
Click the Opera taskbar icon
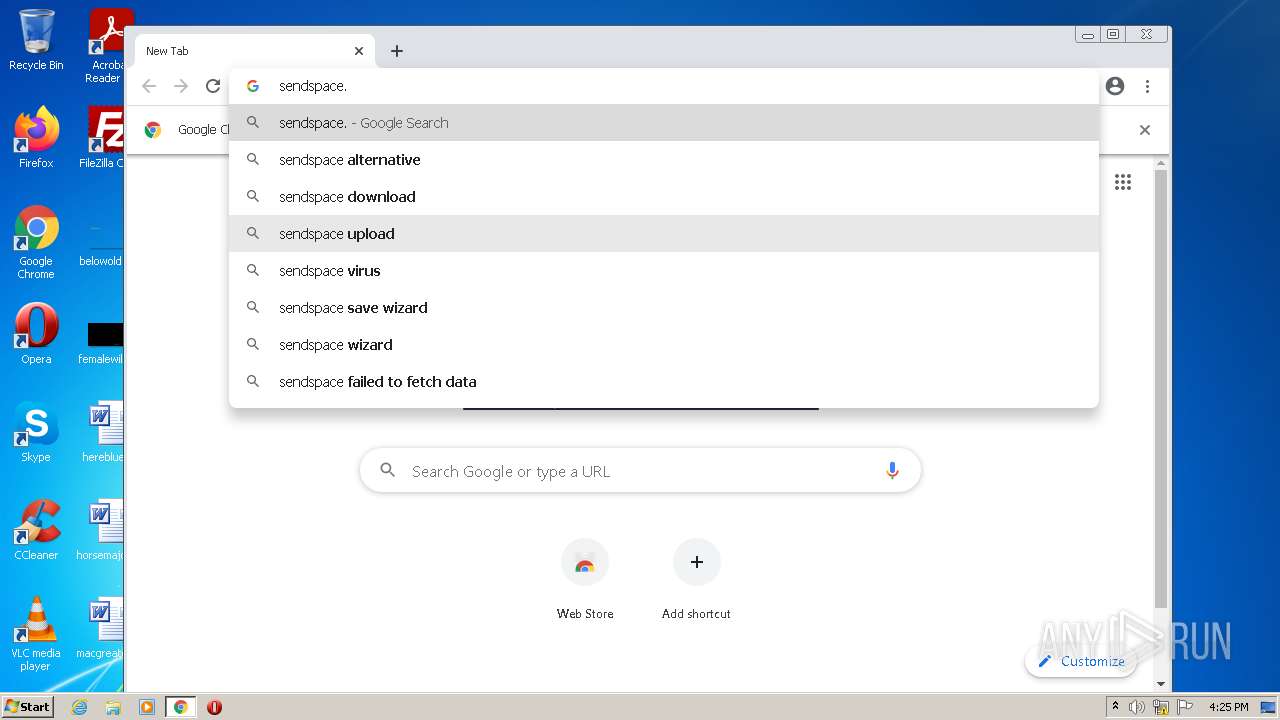pos(214,707)
